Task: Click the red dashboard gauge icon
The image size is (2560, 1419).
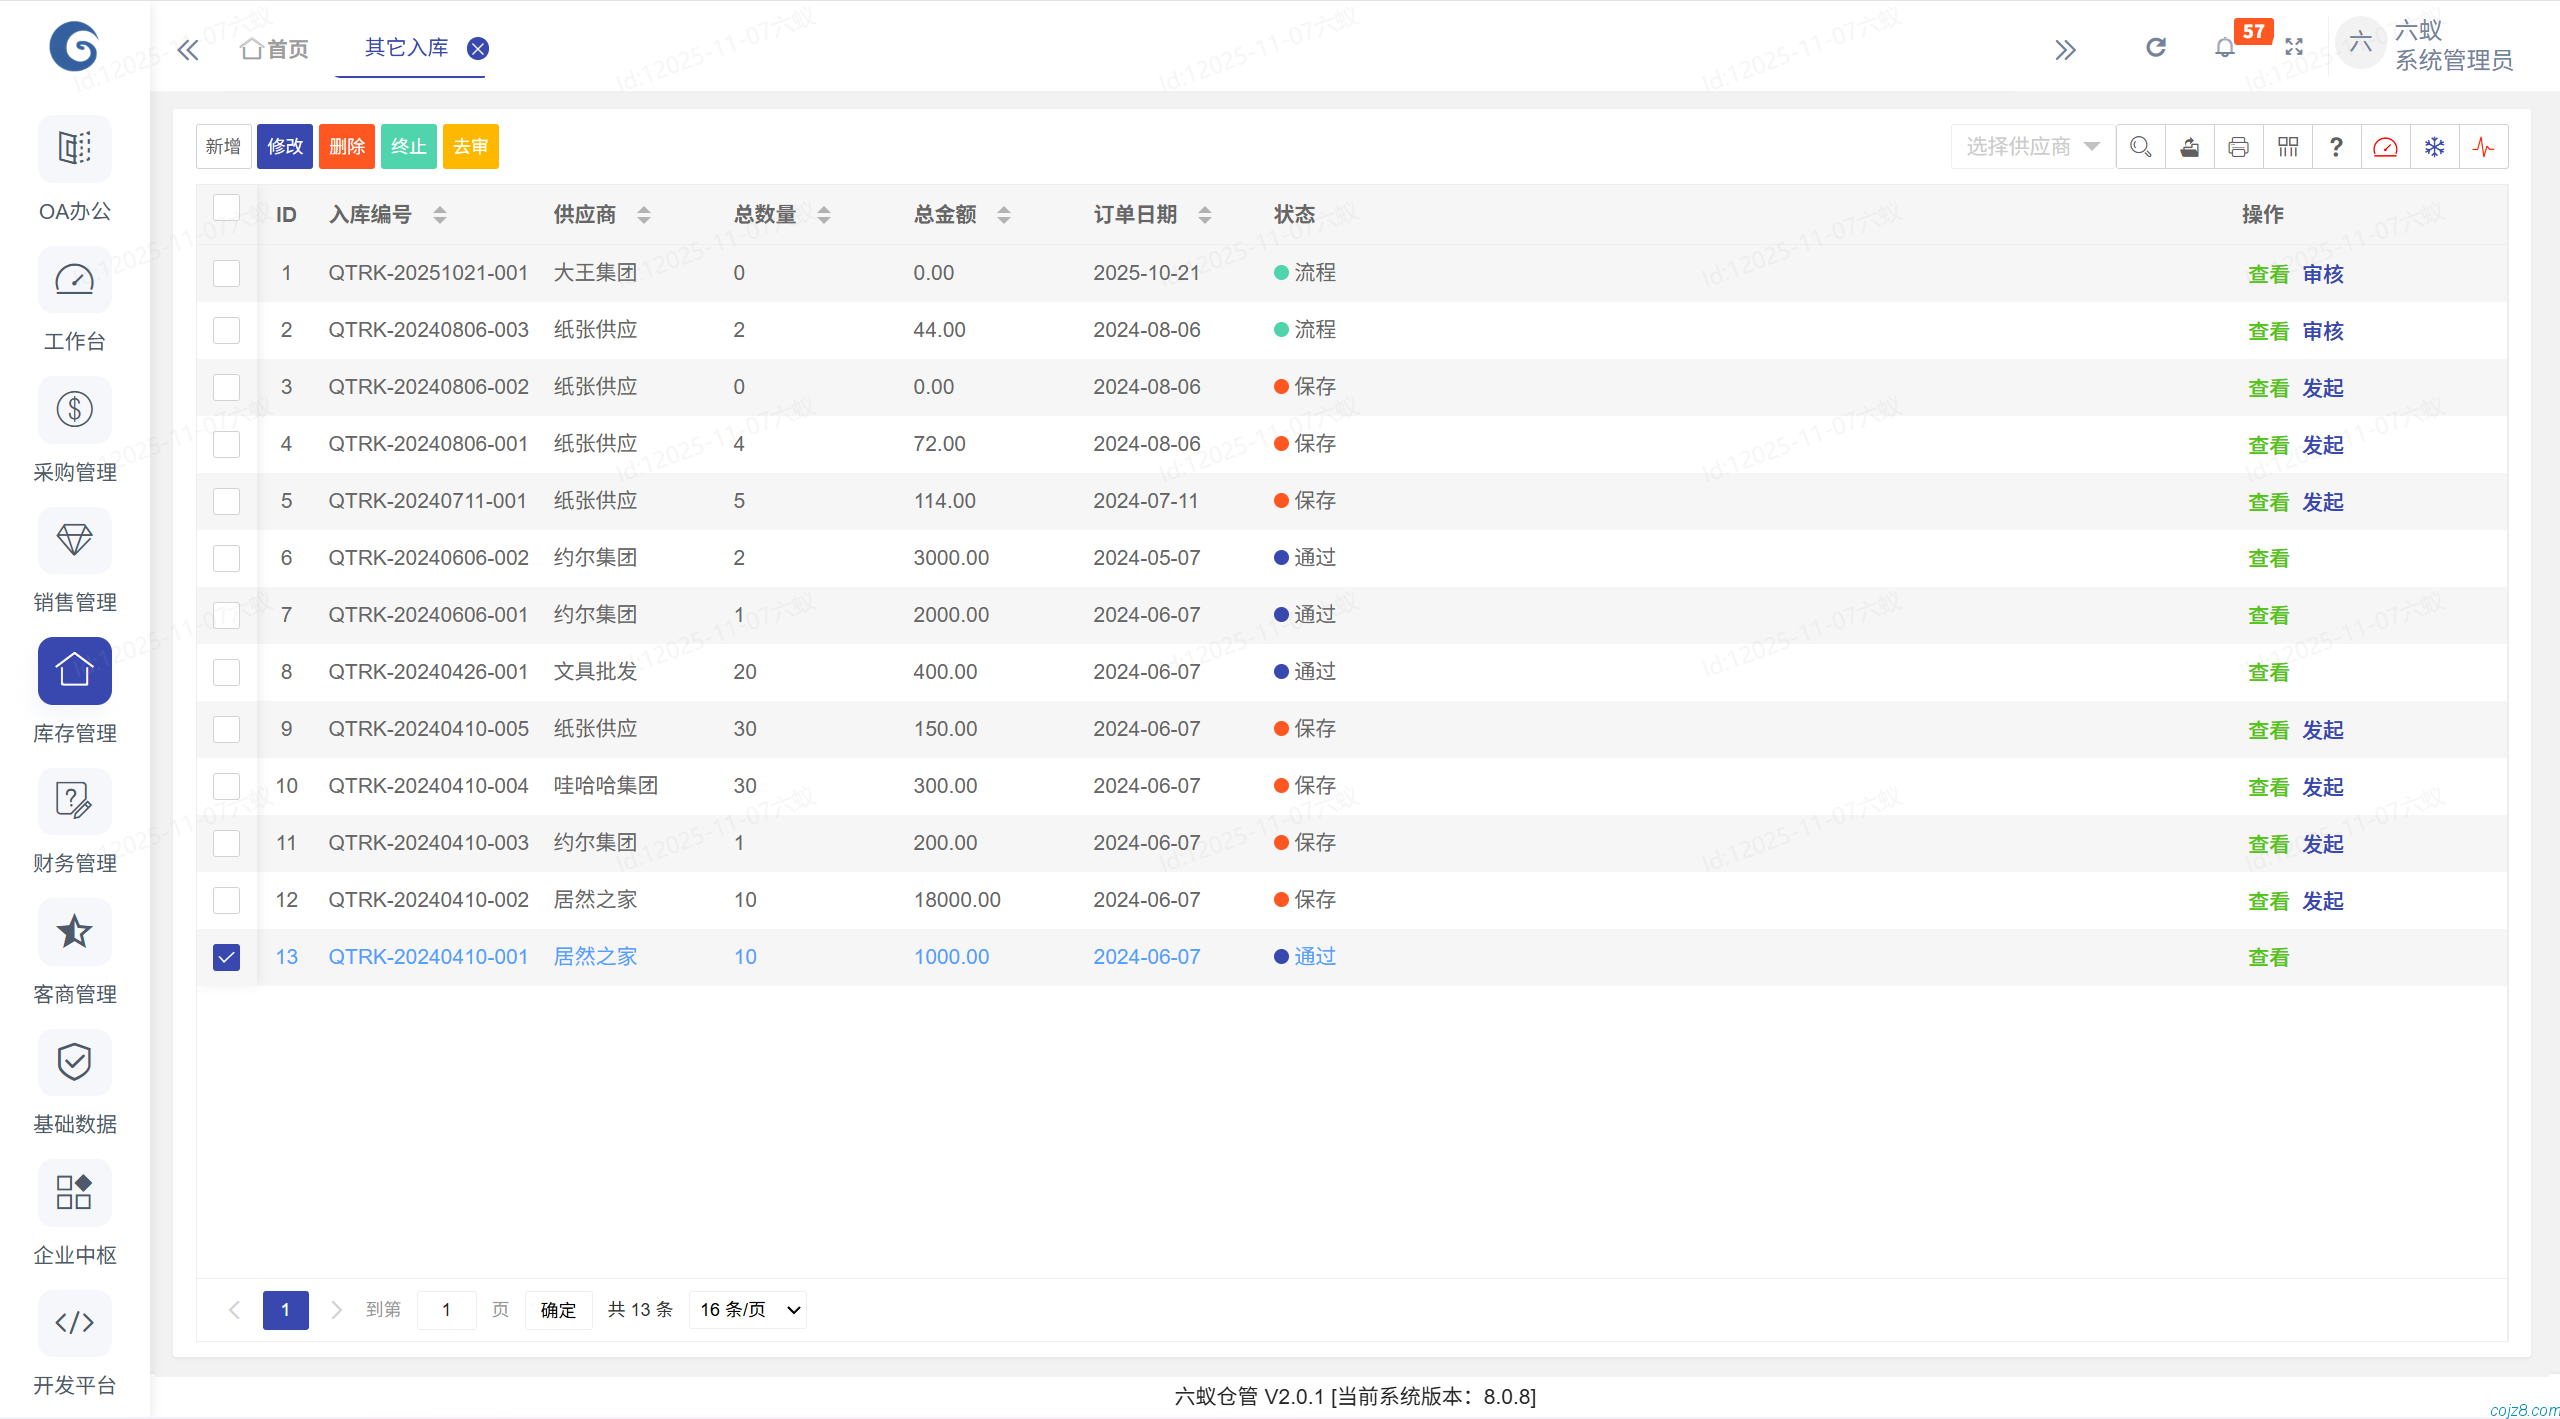Action: (x=2386, y=146)
